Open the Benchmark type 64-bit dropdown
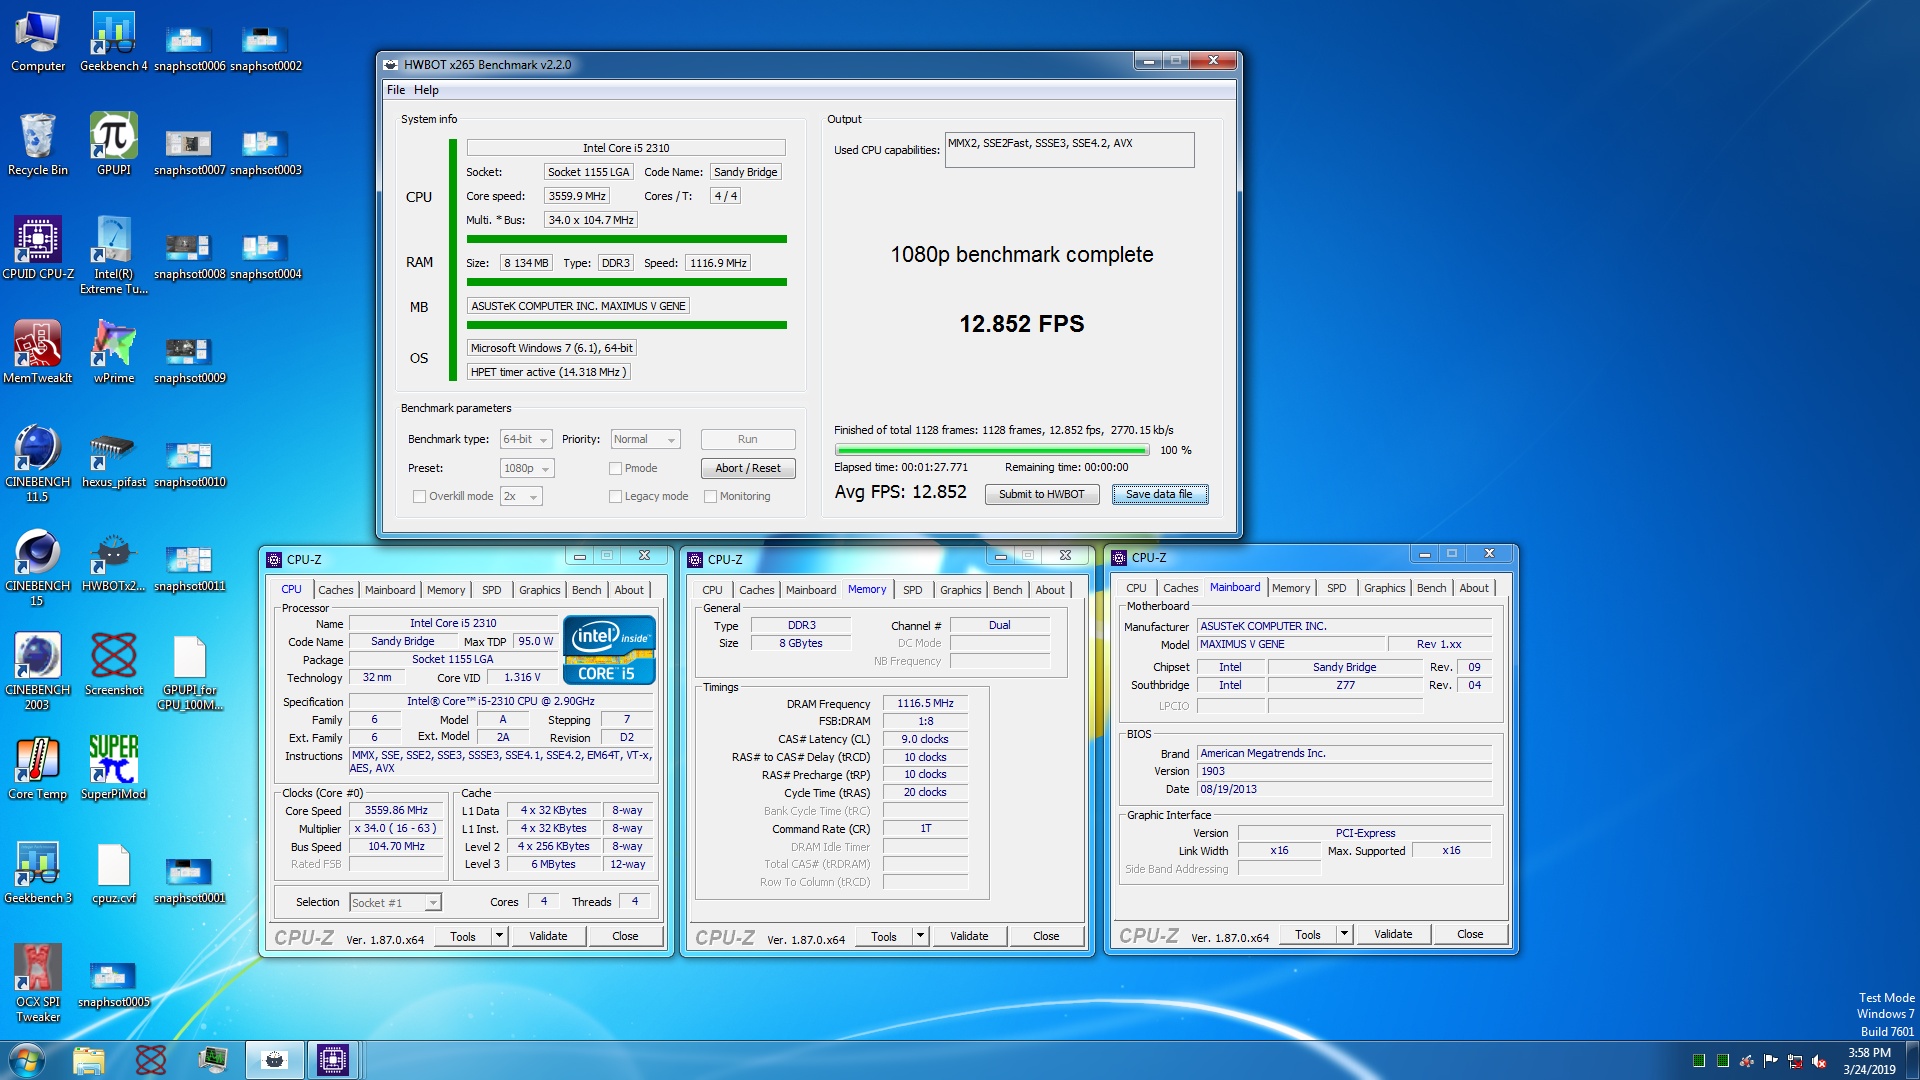Viewport: 1920px width, 1080px height. tap(527, 439)
